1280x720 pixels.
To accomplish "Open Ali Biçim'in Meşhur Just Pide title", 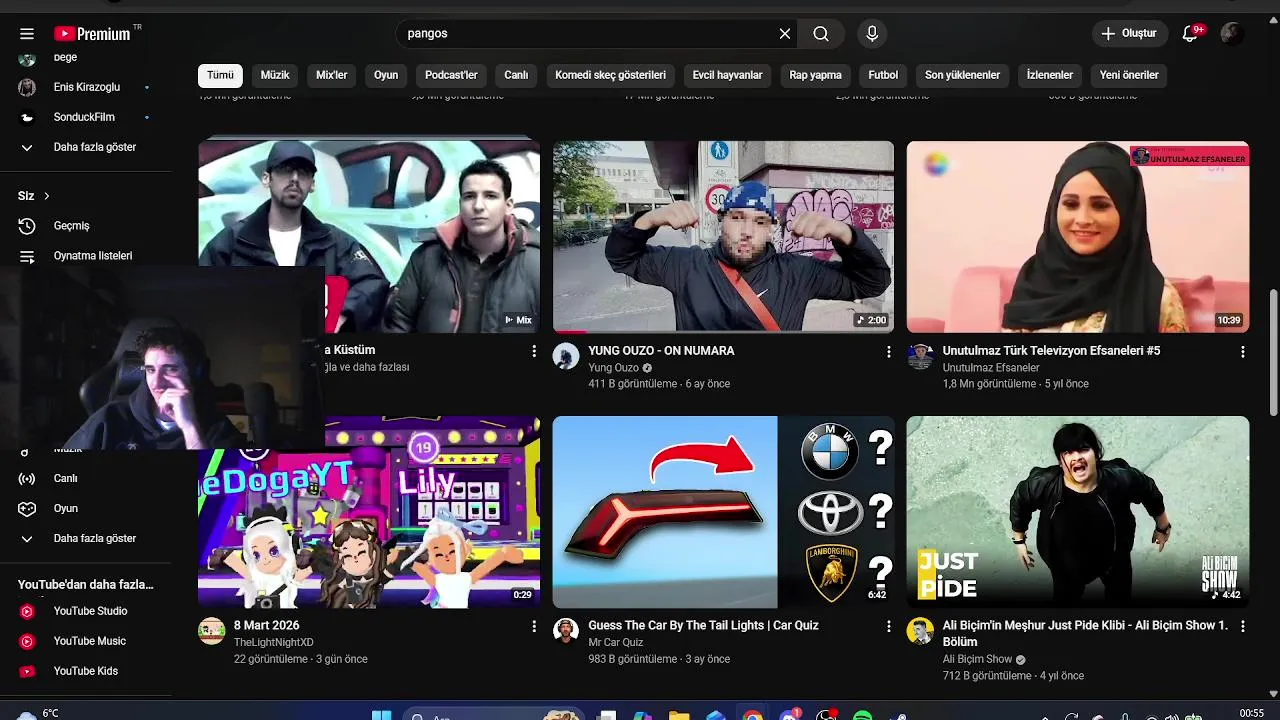I will [x=1085, y=633].
